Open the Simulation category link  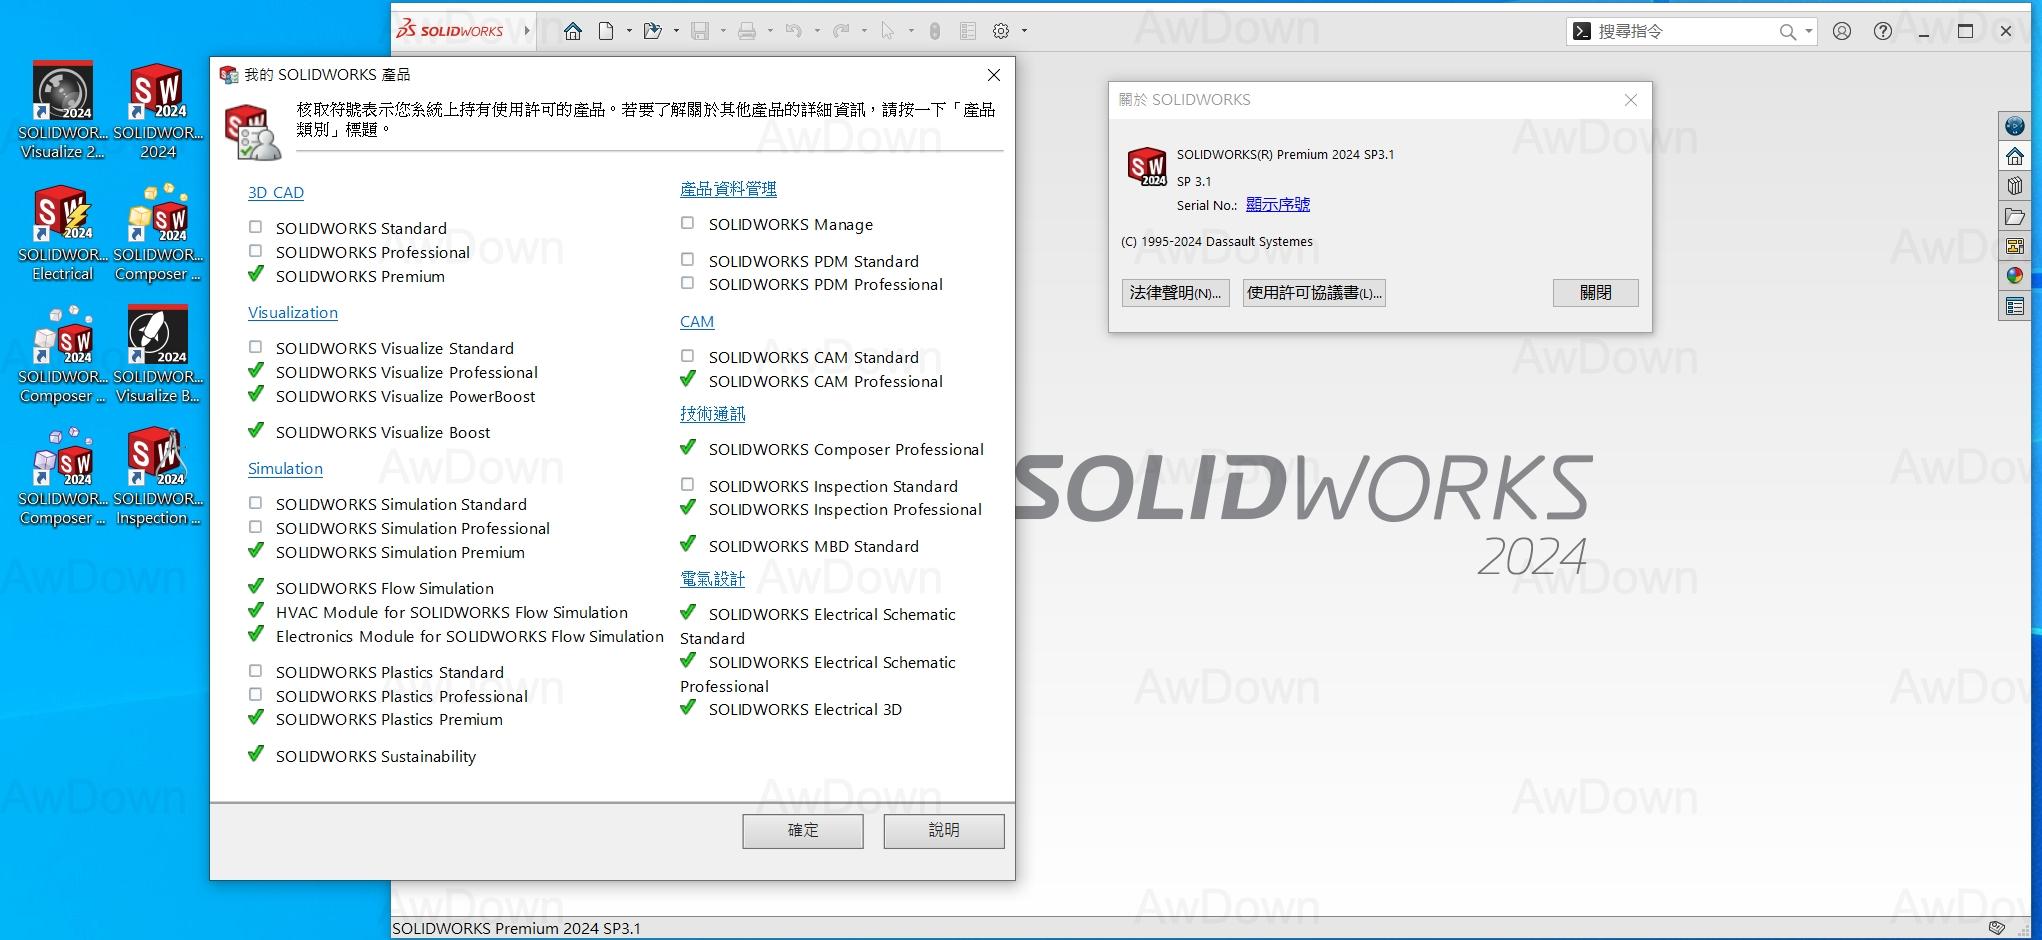tap(285, 469)
